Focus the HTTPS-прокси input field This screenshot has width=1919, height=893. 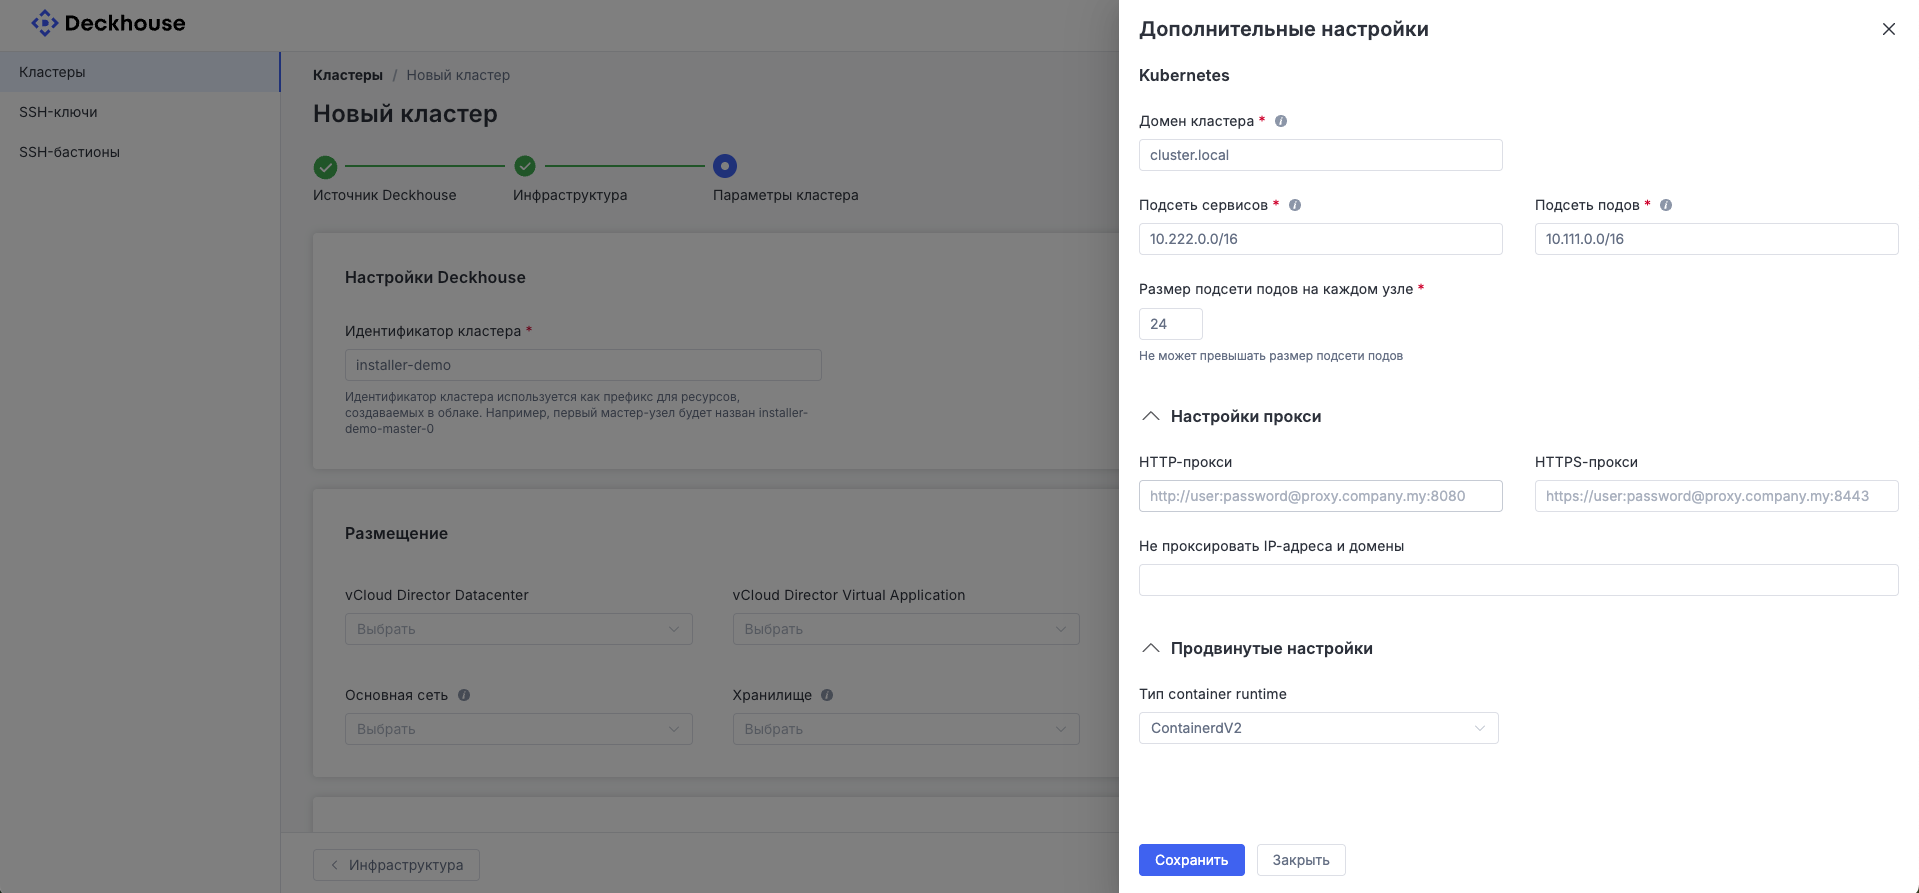[x=1716, y=496]
